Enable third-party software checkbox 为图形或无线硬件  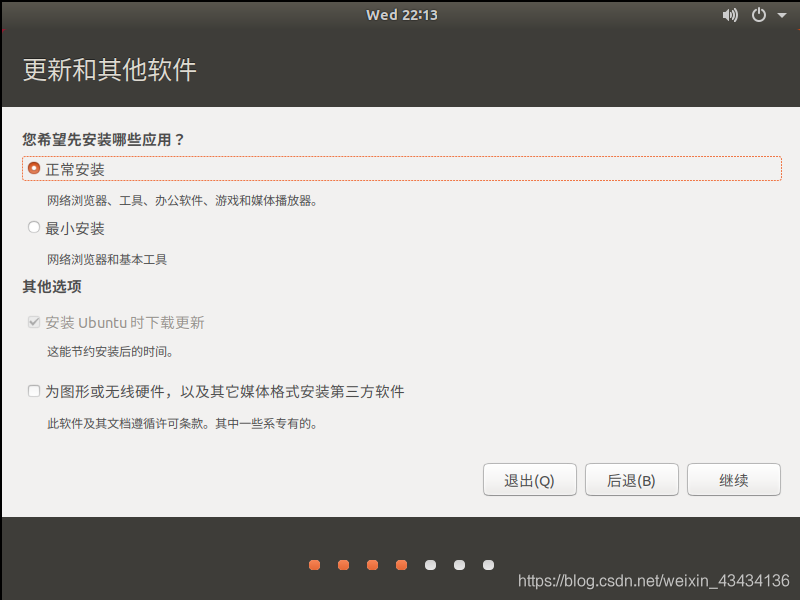pos(34,391)
